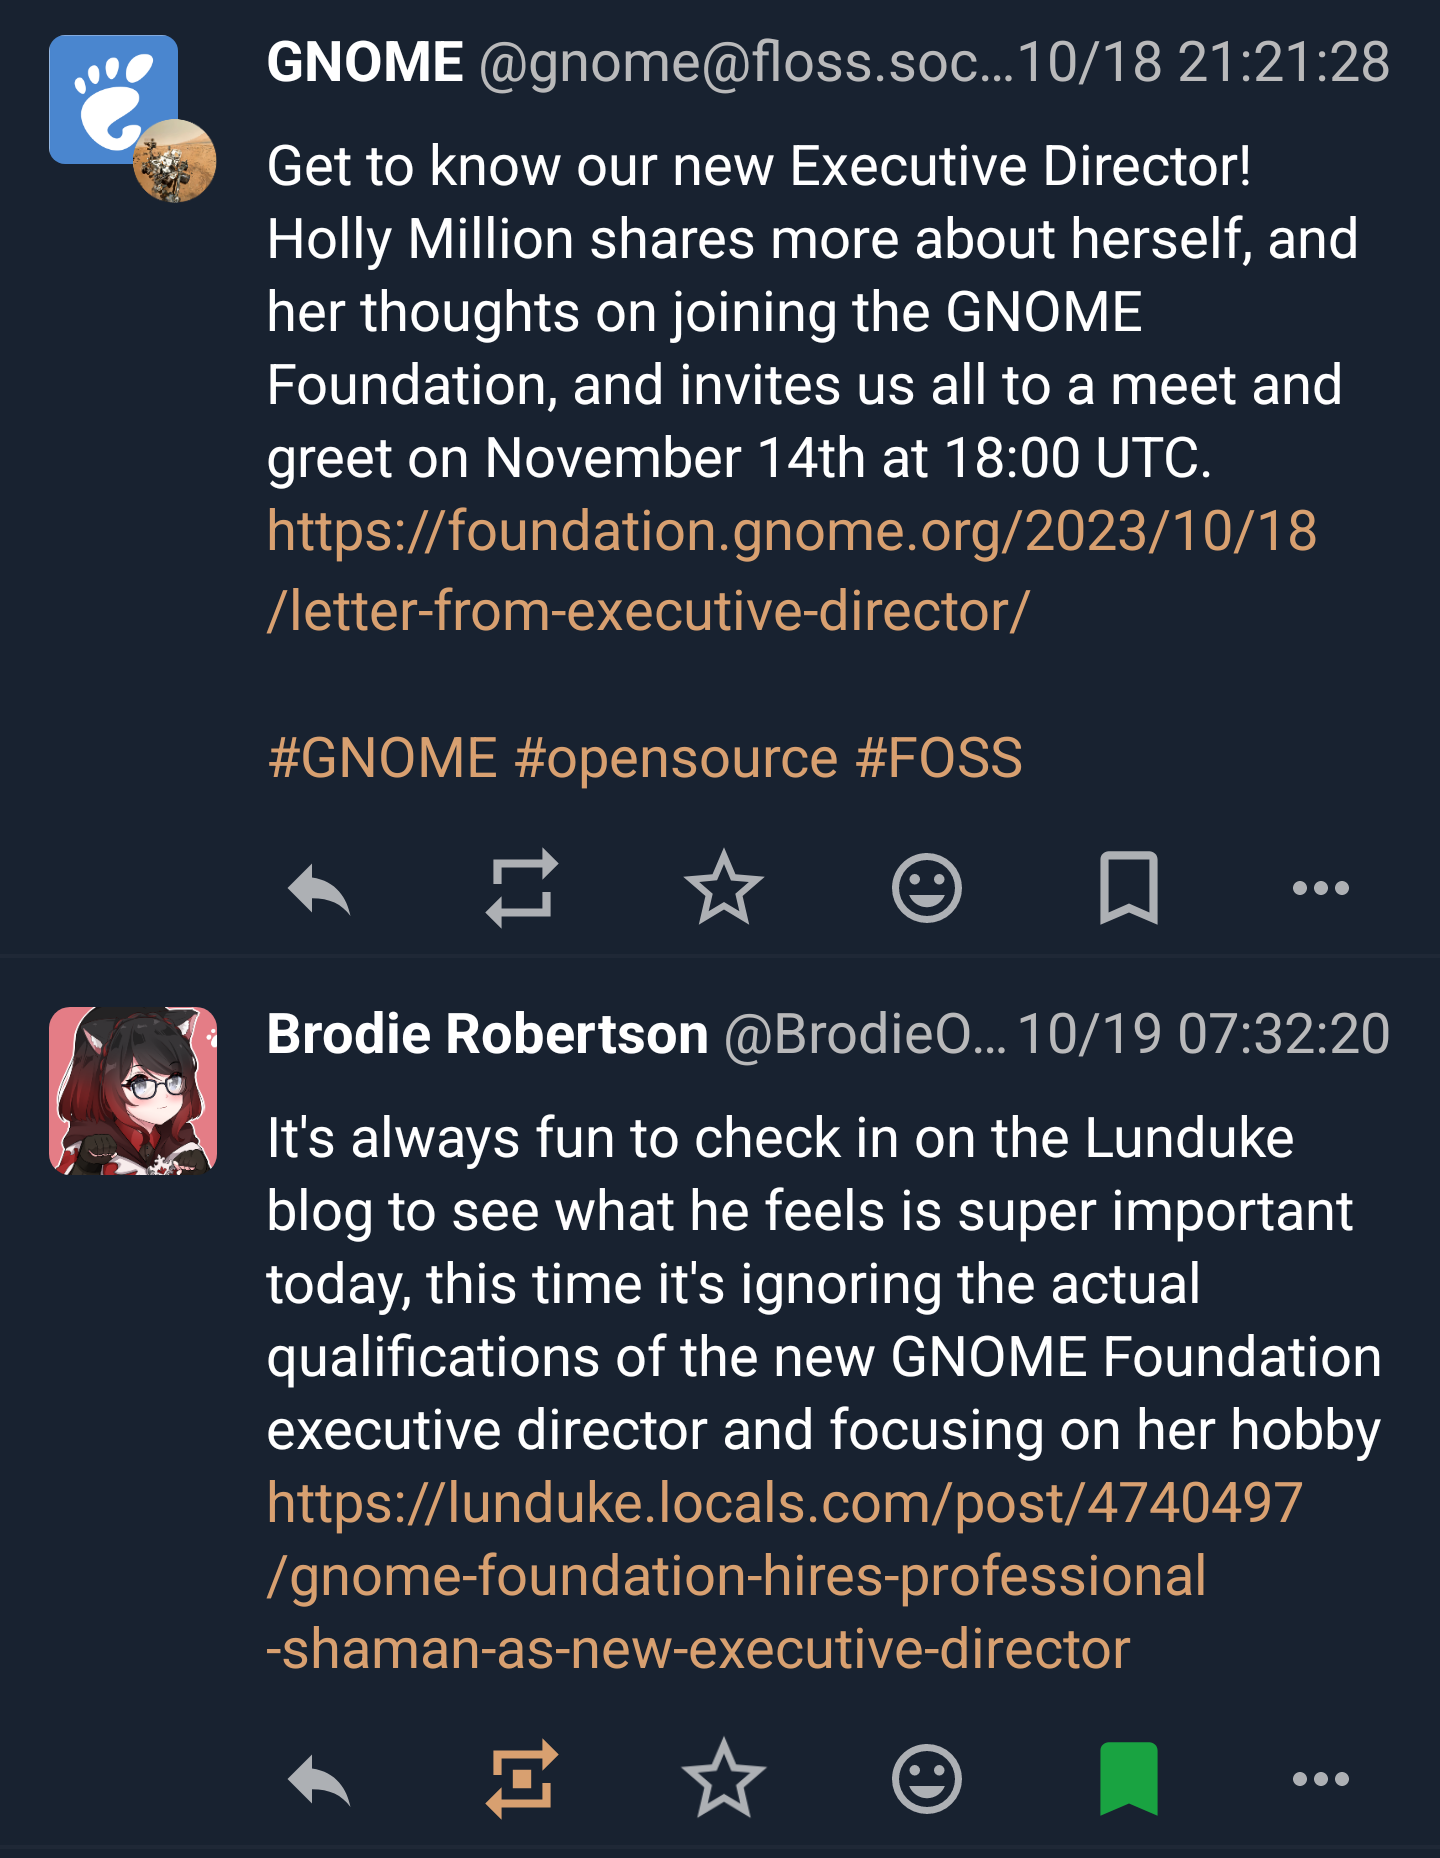Open the lunduke.locals.com post link
The width and height of the screenshot is (1440, 1858).
pyautogui.click(x=784, y=1504)
